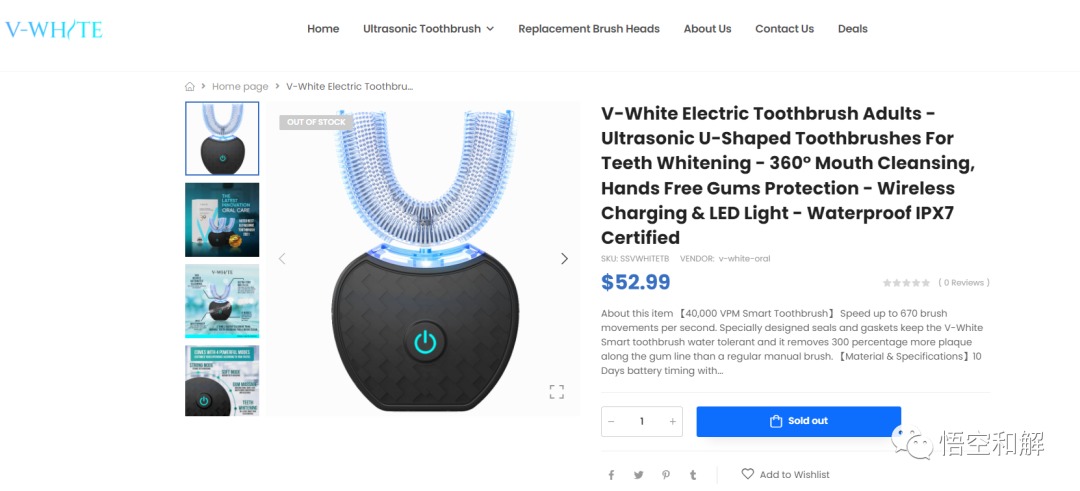Share product on Twitter icon
This screenshot has width=1080, height=491.
[638, 475]
